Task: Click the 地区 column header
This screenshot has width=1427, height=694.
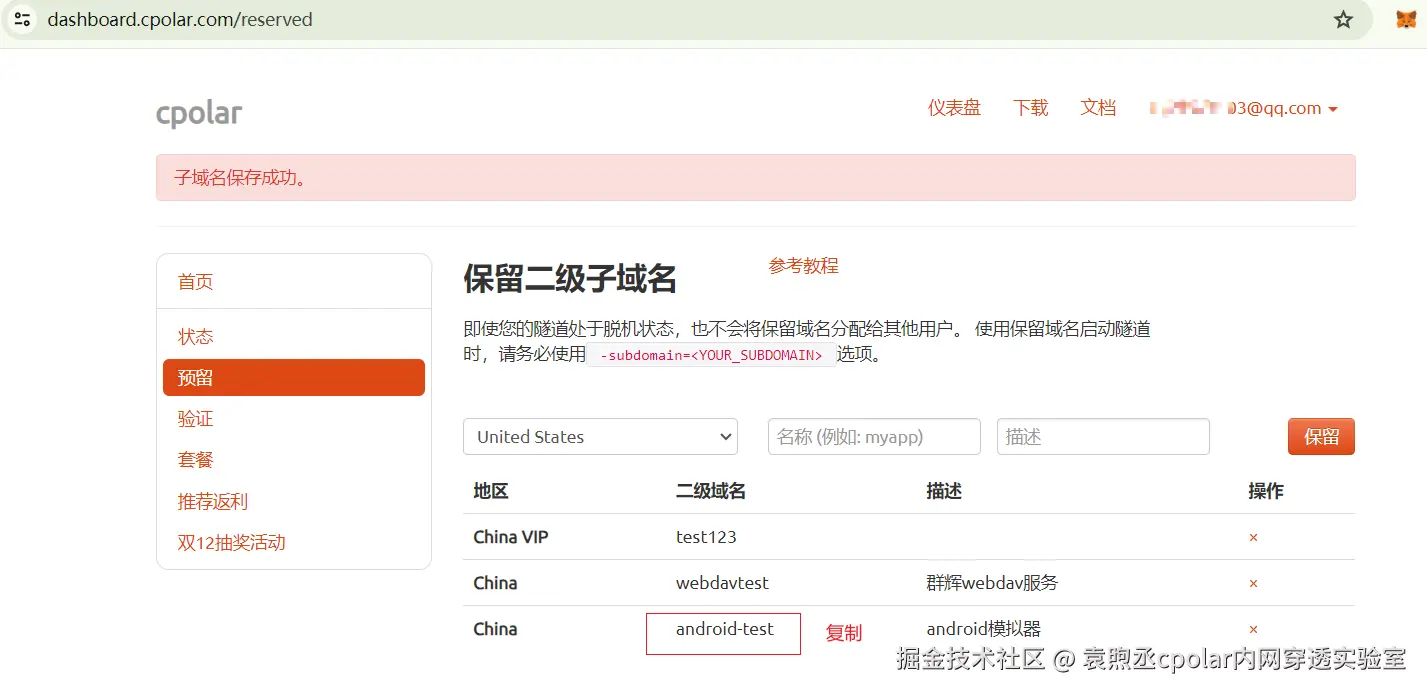Action: pos(491,491)
